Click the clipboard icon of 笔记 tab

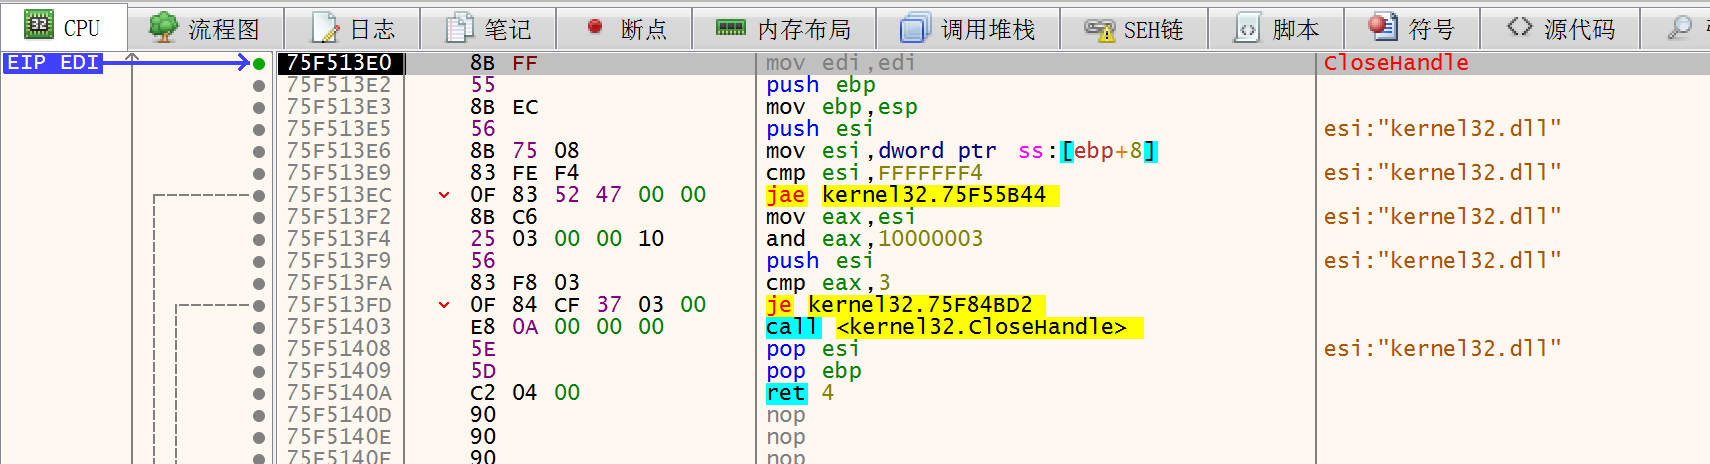point(459,27)
